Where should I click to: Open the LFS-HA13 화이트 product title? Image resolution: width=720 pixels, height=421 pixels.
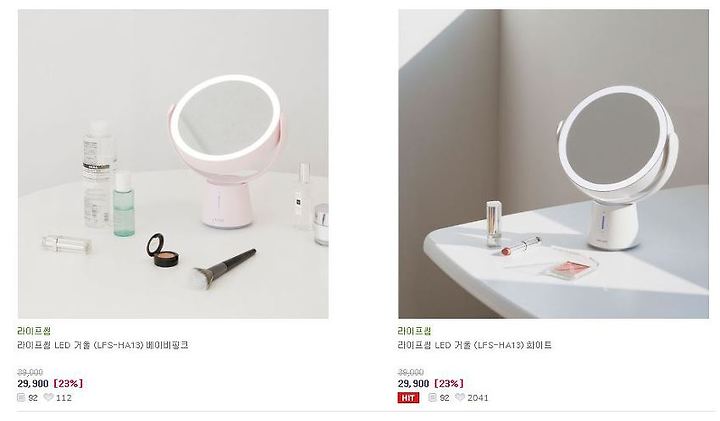click(x=475, y=345)
